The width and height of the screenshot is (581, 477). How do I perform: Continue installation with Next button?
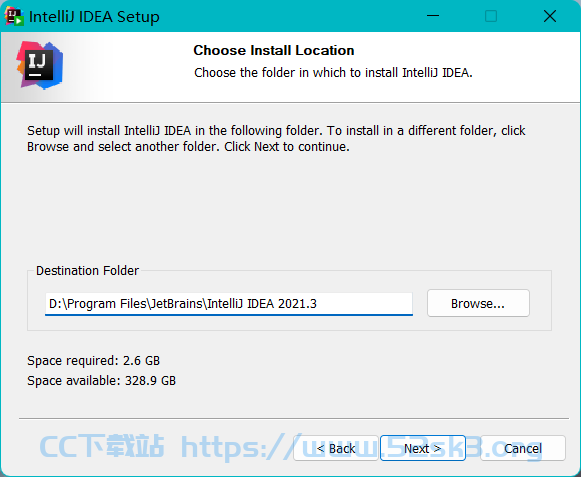point(423,448)
